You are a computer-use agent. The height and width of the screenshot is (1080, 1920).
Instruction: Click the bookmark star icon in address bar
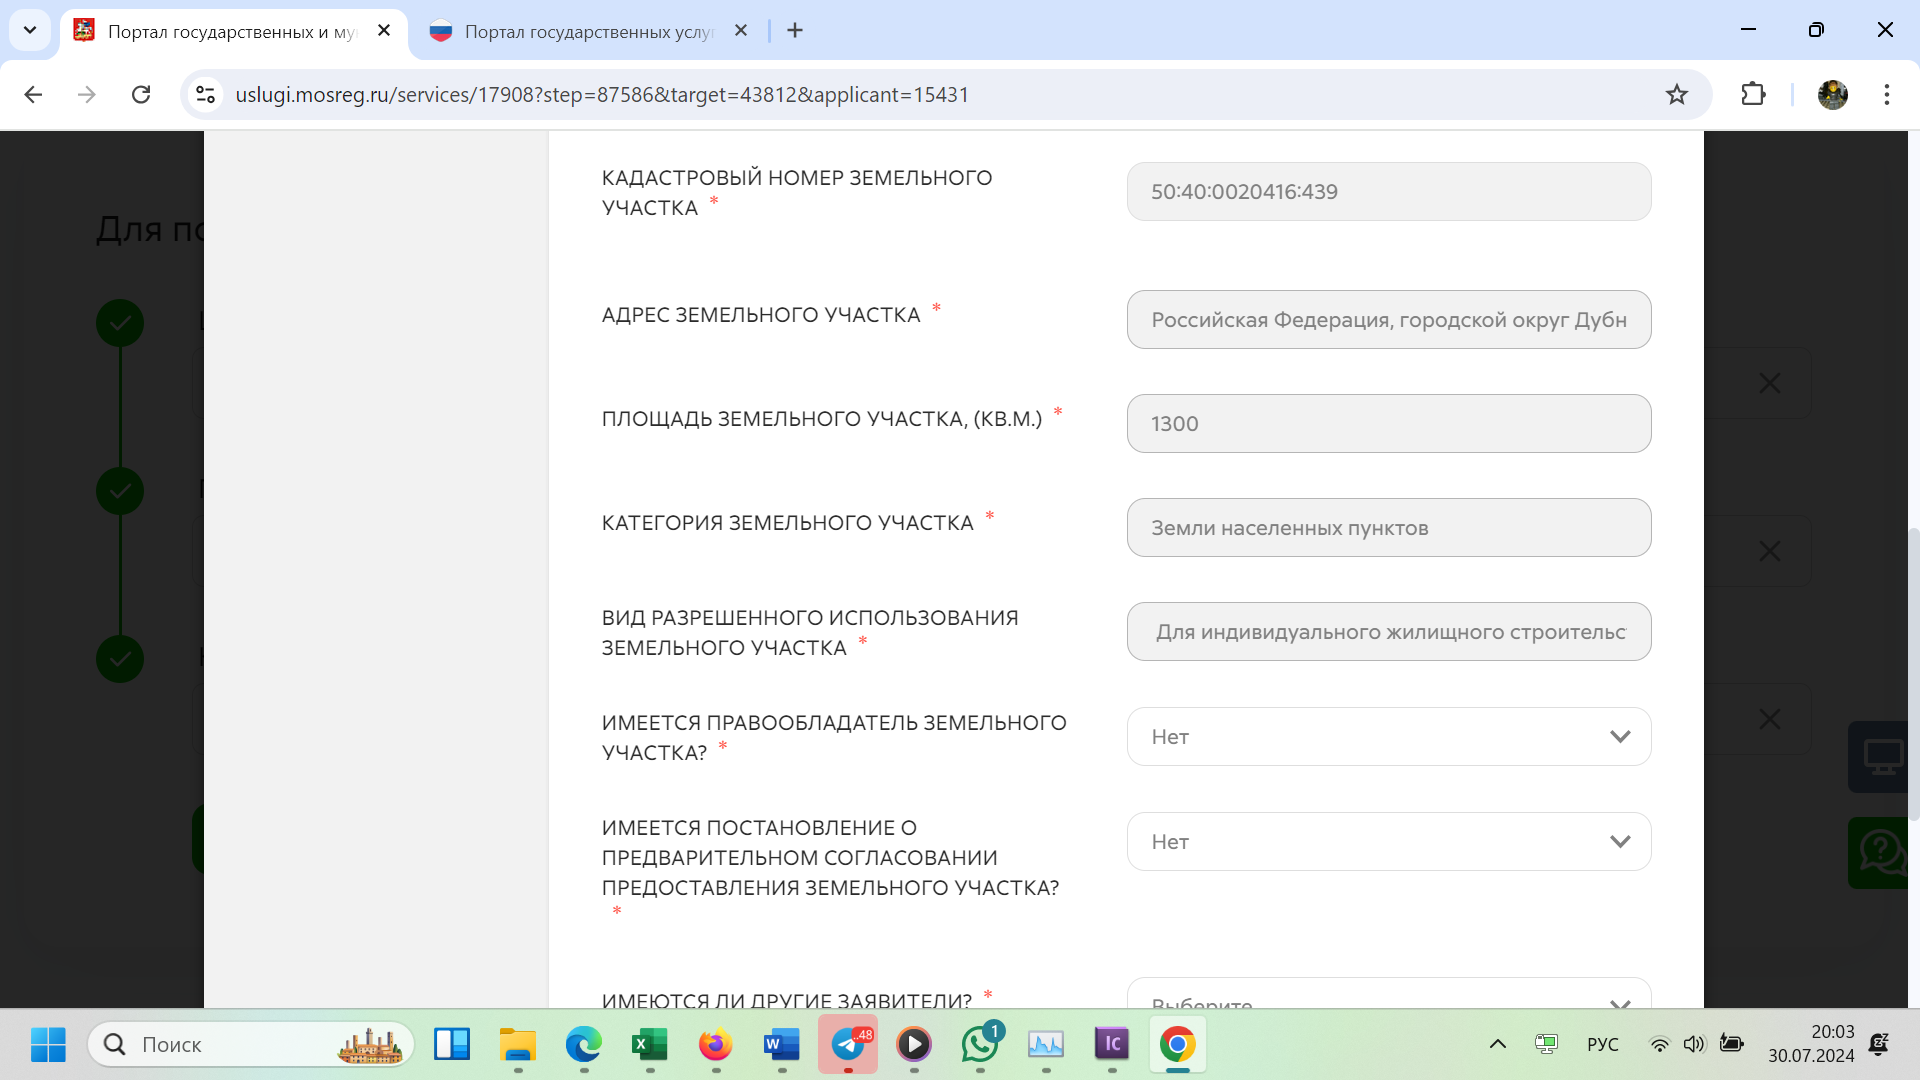[x=1677, y=95]
